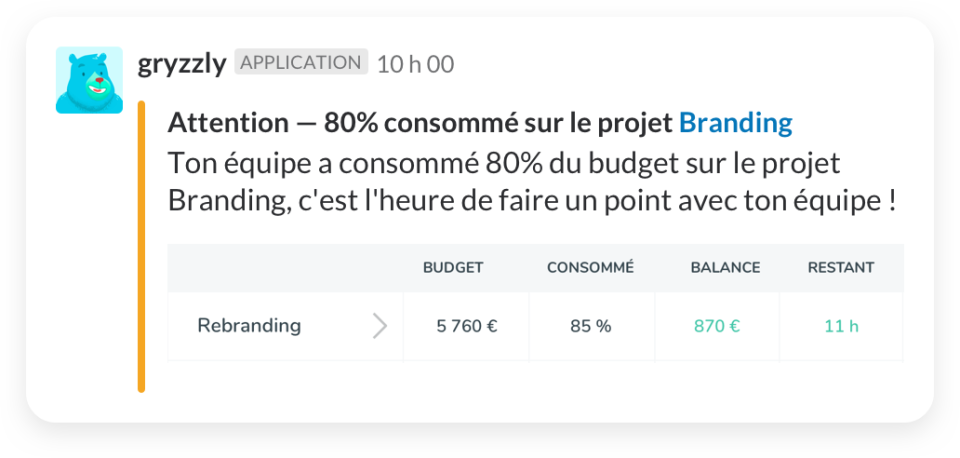
Task: Click the message text mentioning ton équipe
Action: [530, 201]
